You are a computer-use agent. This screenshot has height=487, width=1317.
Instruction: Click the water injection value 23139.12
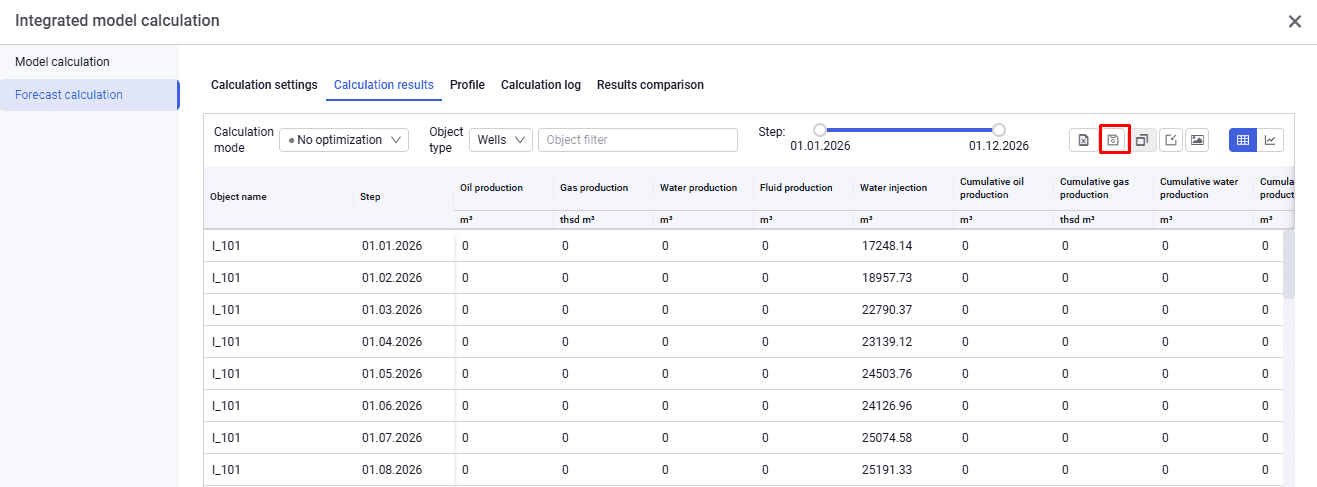click(x=887, y=342)
